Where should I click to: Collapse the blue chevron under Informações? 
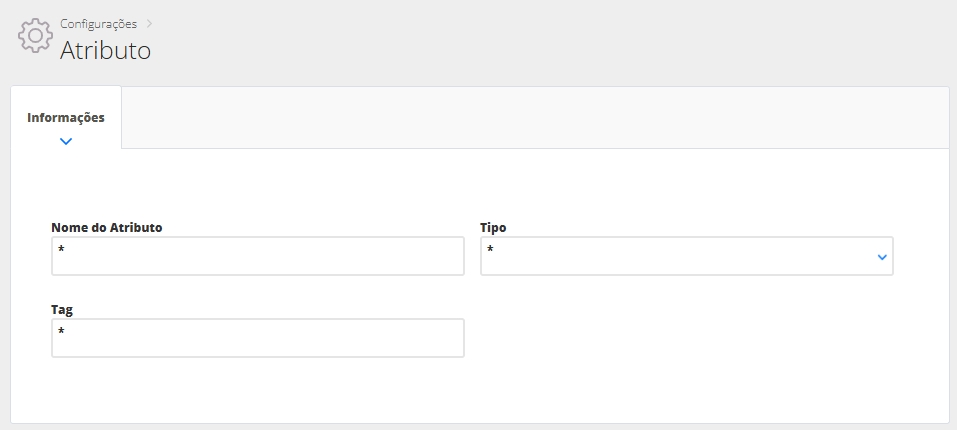tap(66, 142)
